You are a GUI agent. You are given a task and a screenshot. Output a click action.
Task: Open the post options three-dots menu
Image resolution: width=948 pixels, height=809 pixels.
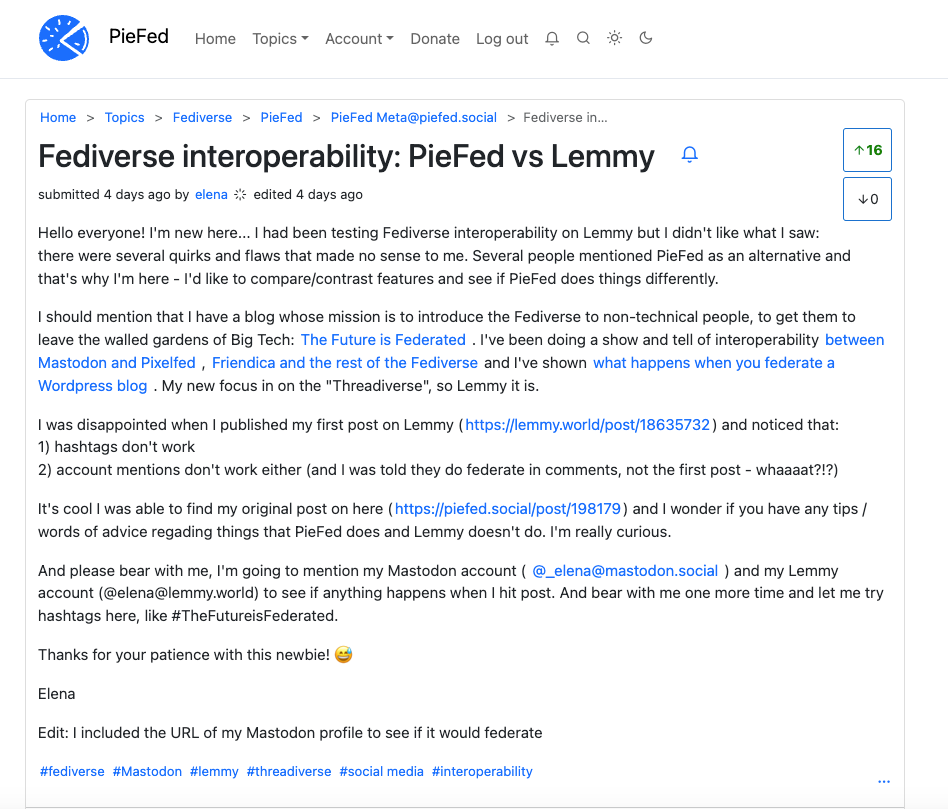[x=883, y=782]
